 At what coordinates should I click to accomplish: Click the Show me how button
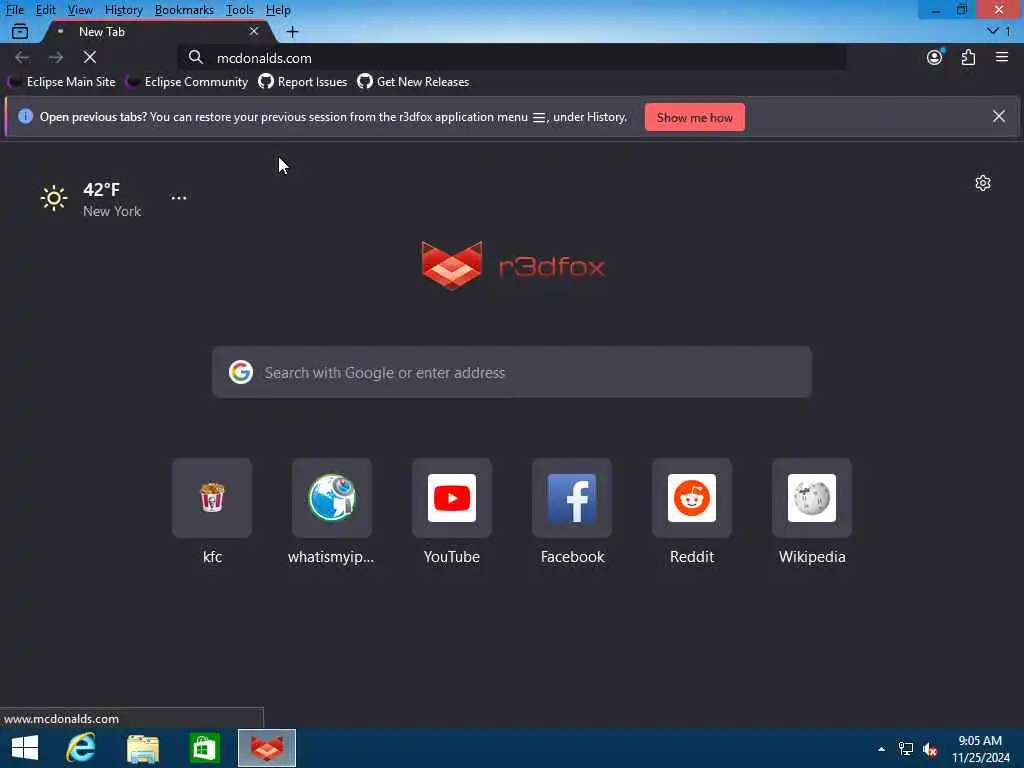click(694, 118)
